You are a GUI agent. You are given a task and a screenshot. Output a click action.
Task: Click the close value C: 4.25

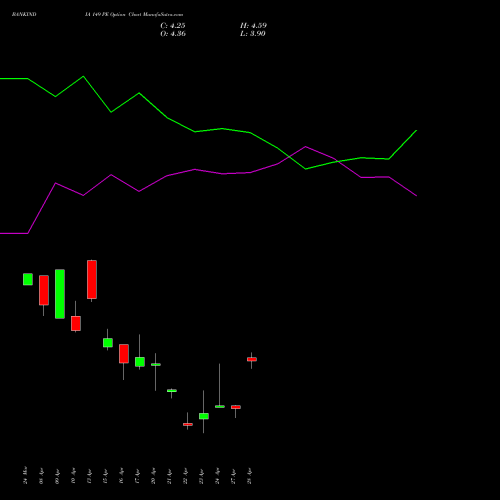click(173, 26)
